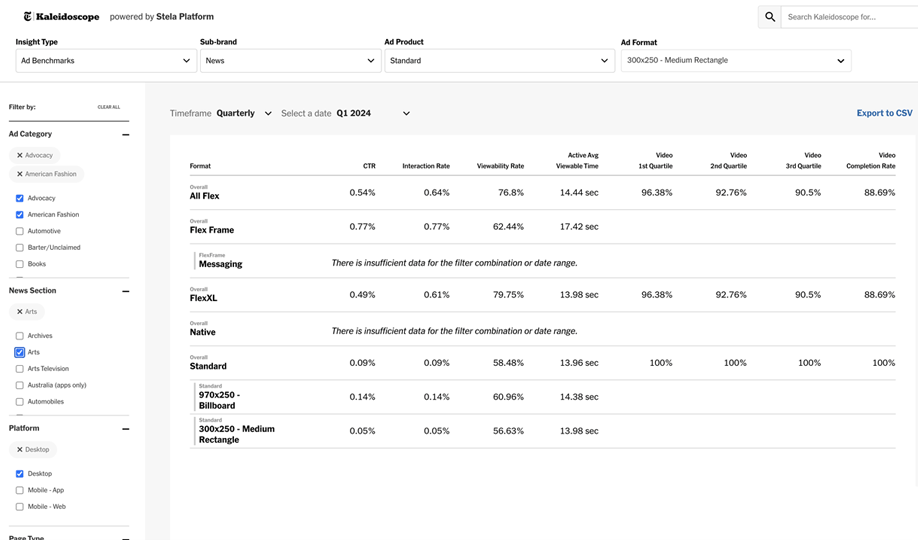
Task: Remove the Advocacy filter chip
Action: pos(20,156)
